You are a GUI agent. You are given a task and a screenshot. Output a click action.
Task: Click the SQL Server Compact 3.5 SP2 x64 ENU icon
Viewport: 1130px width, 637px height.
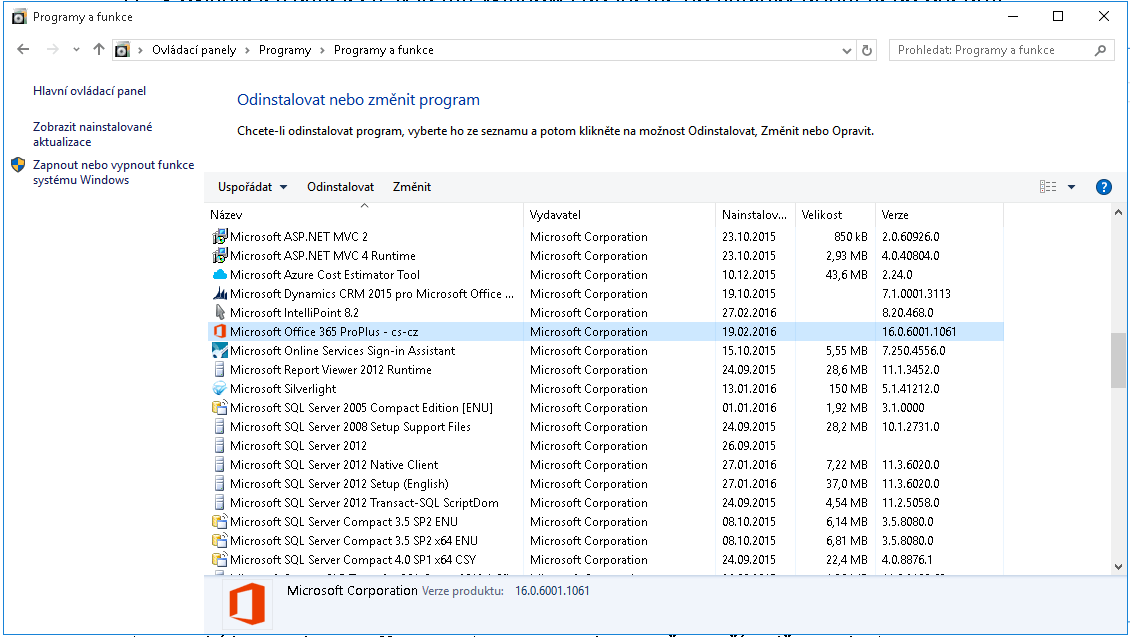[x=220, y=541]
